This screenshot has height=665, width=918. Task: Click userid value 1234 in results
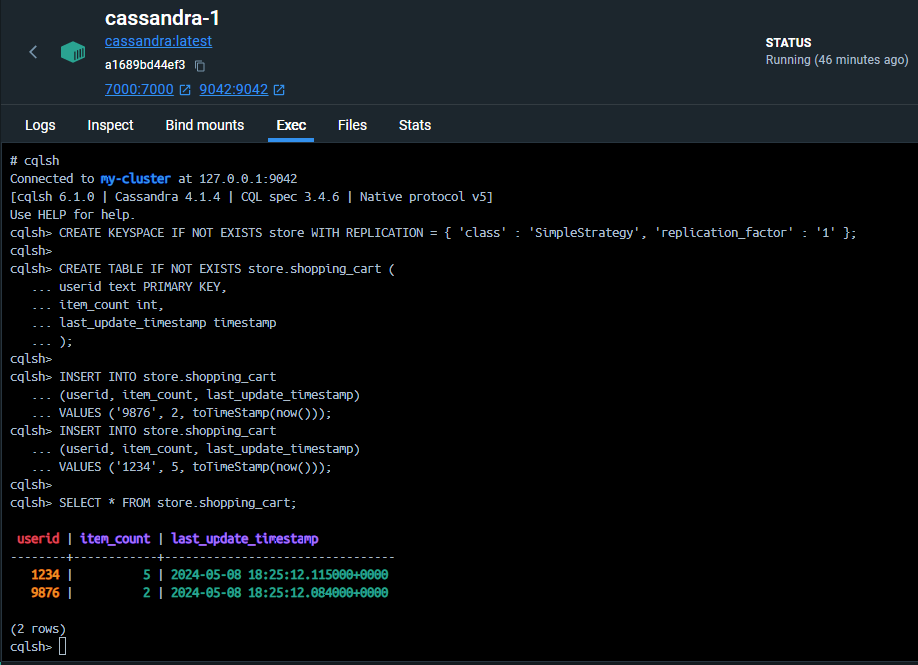45,575
